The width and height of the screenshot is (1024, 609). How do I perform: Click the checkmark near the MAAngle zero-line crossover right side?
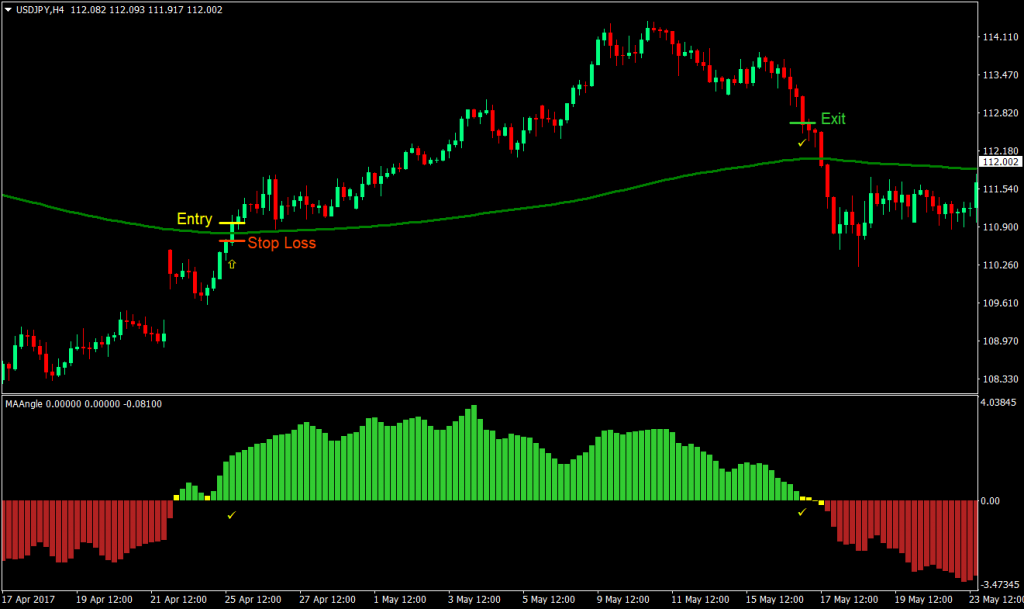pos(800,512)
